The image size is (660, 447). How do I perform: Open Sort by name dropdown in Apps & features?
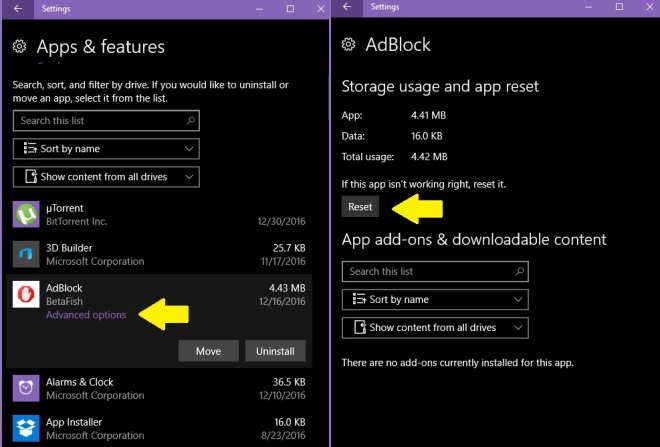(x=106, y=149)
